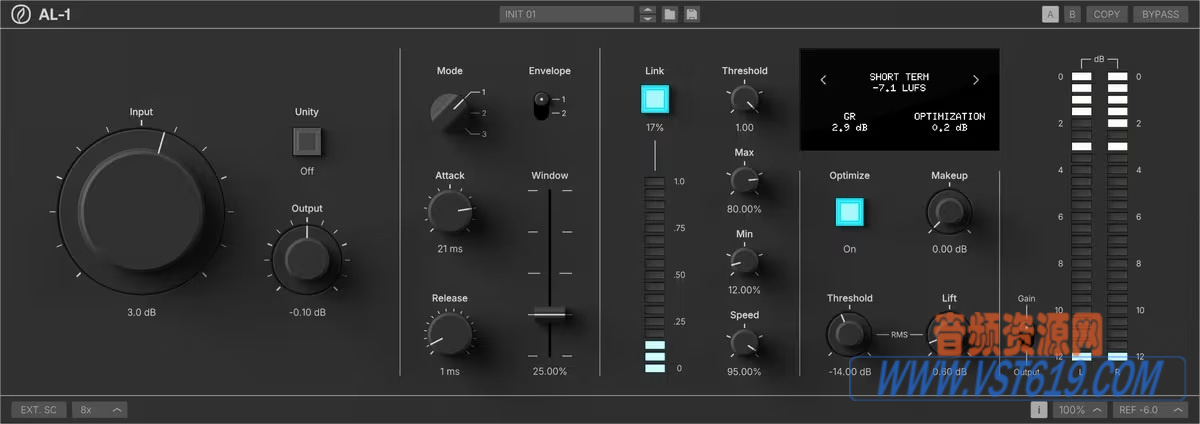Click the link amount meter column
The image size is (1200, 424).
click(655, 275)
